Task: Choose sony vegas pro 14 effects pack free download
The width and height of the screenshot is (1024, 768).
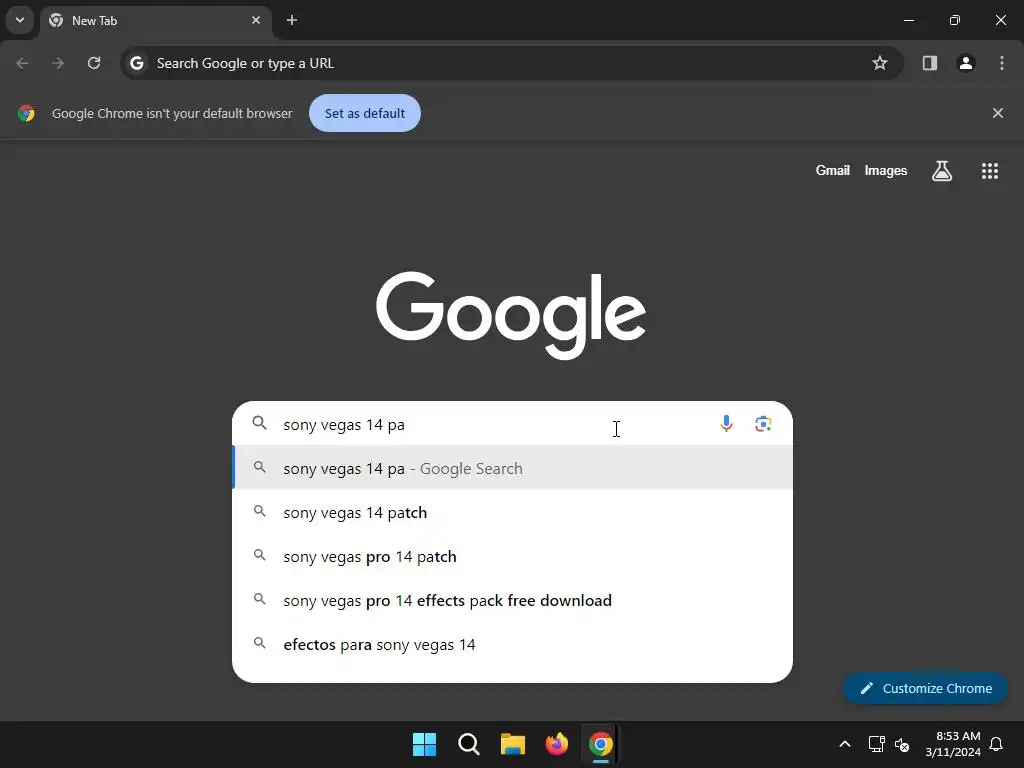Action: [x=513, y=600]
